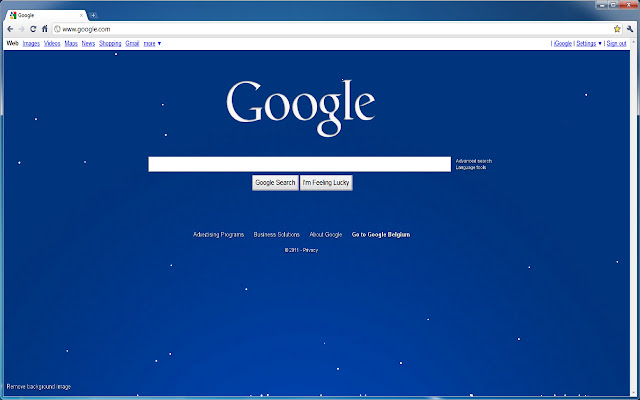Screen dimensions: 640x400
Task: Reload the page with the refresh icon
Action: pos(33,29)
